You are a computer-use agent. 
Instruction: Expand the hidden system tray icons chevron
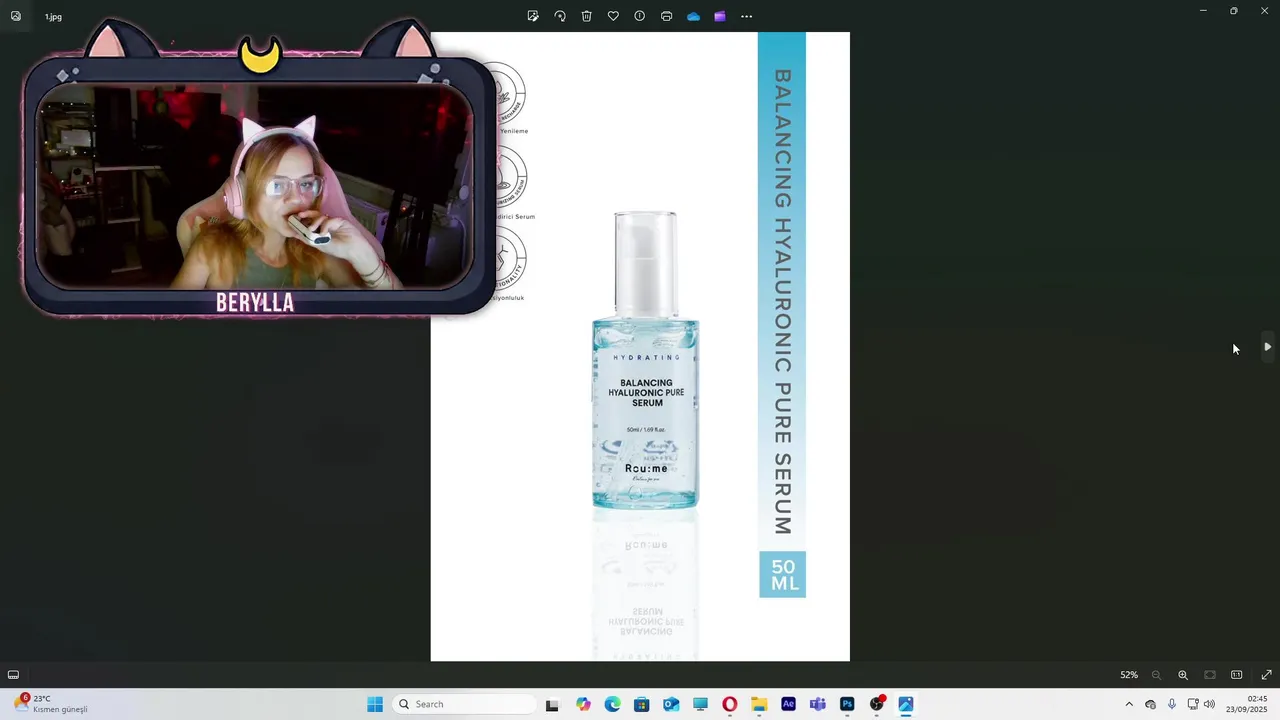point(1129,704)
